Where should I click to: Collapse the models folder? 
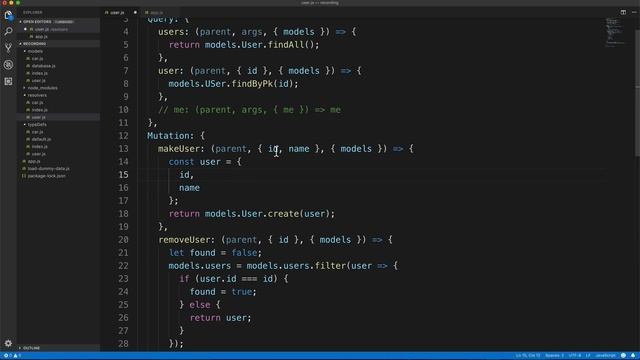click(35, 51)
